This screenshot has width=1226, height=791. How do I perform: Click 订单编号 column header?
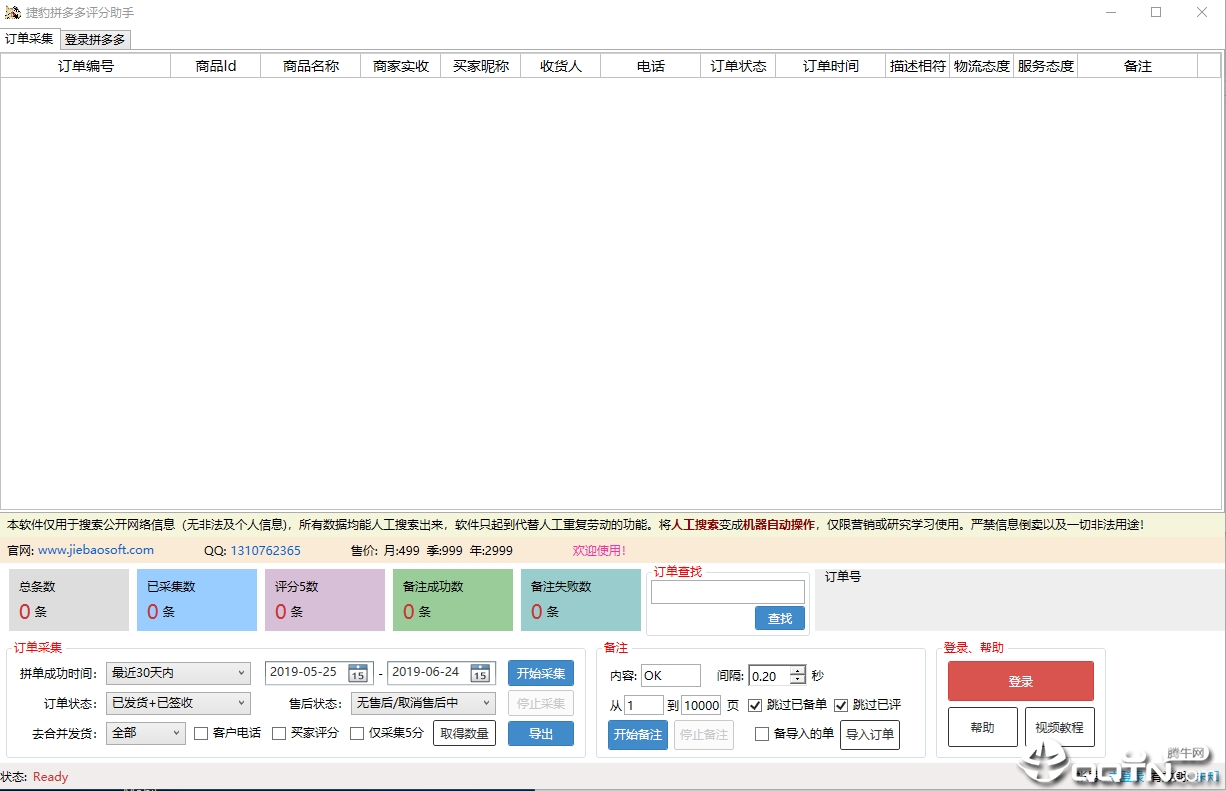(x=86, y=66)
